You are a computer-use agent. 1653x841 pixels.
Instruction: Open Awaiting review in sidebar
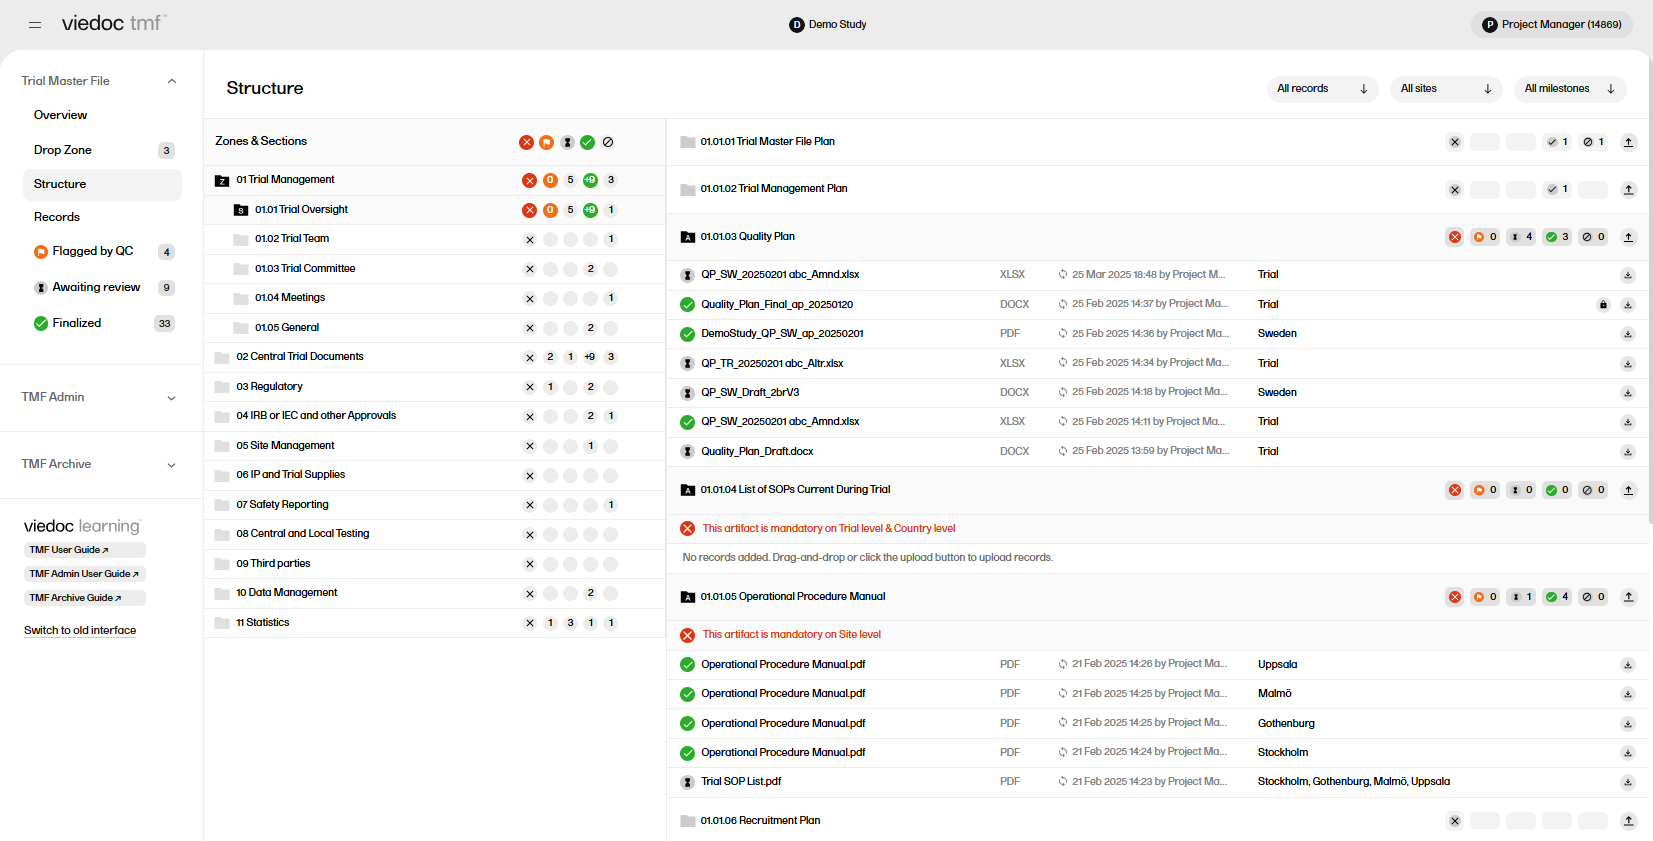[96, 287]
